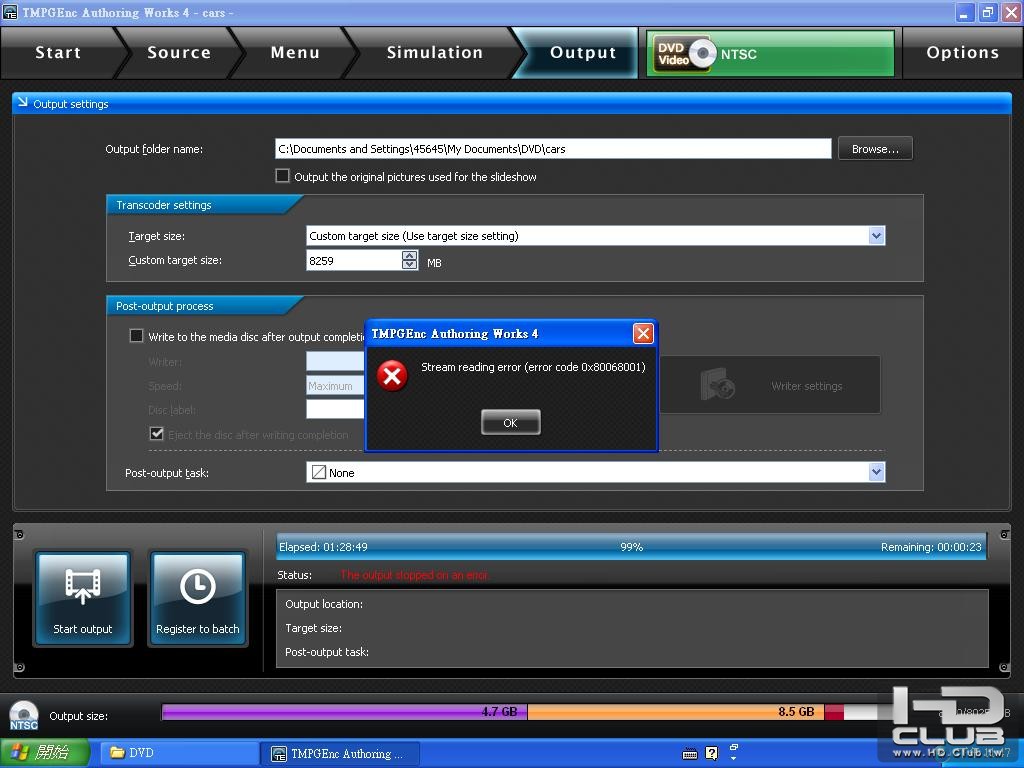Screen dimensions: 1024x768
Task: Open the Options tab
Action: pos(963,53)
